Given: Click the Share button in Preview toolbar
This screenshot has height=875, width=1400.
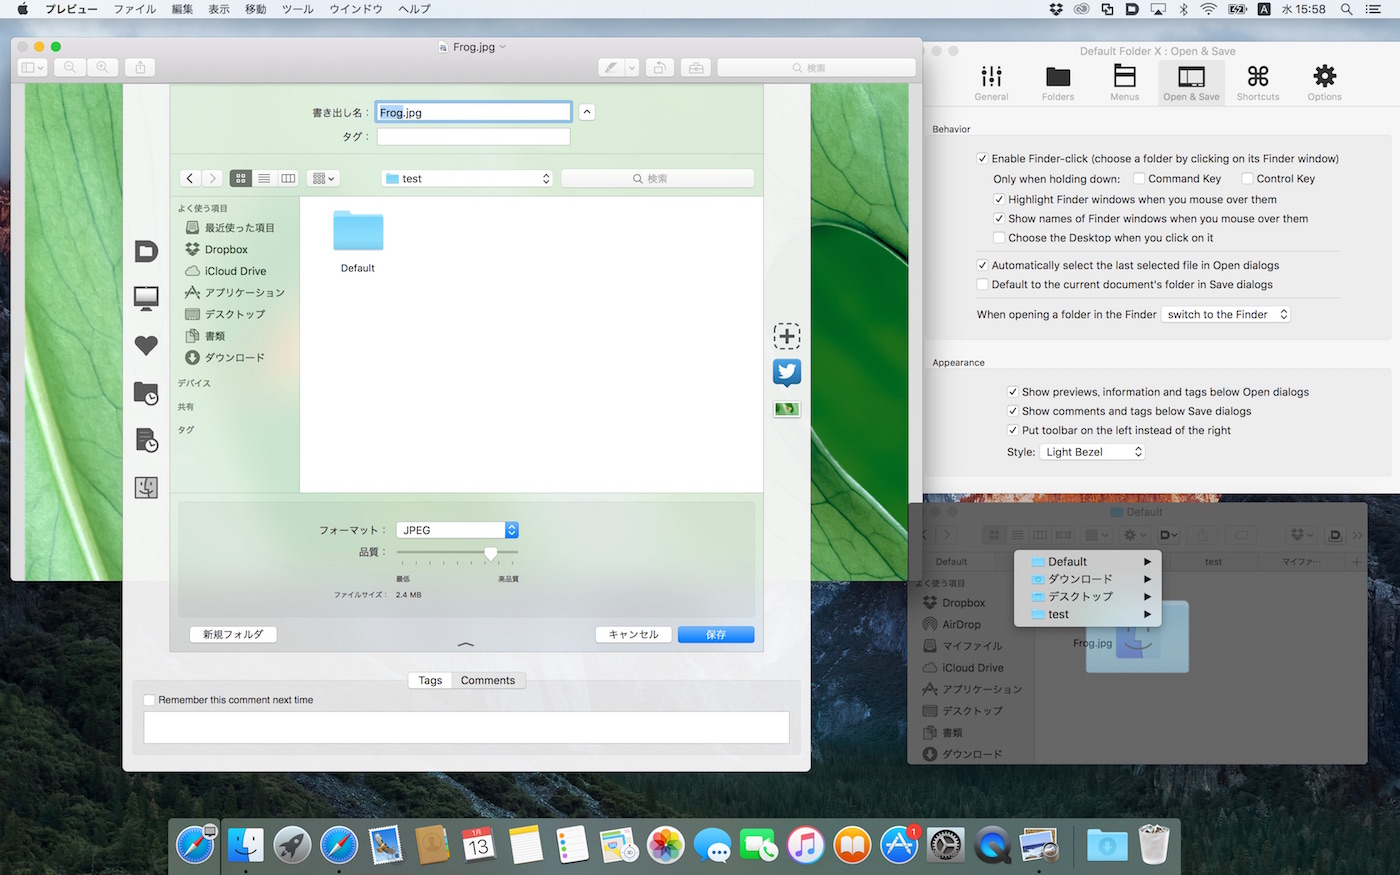Looking at the screenshot, I should (140, 67).
